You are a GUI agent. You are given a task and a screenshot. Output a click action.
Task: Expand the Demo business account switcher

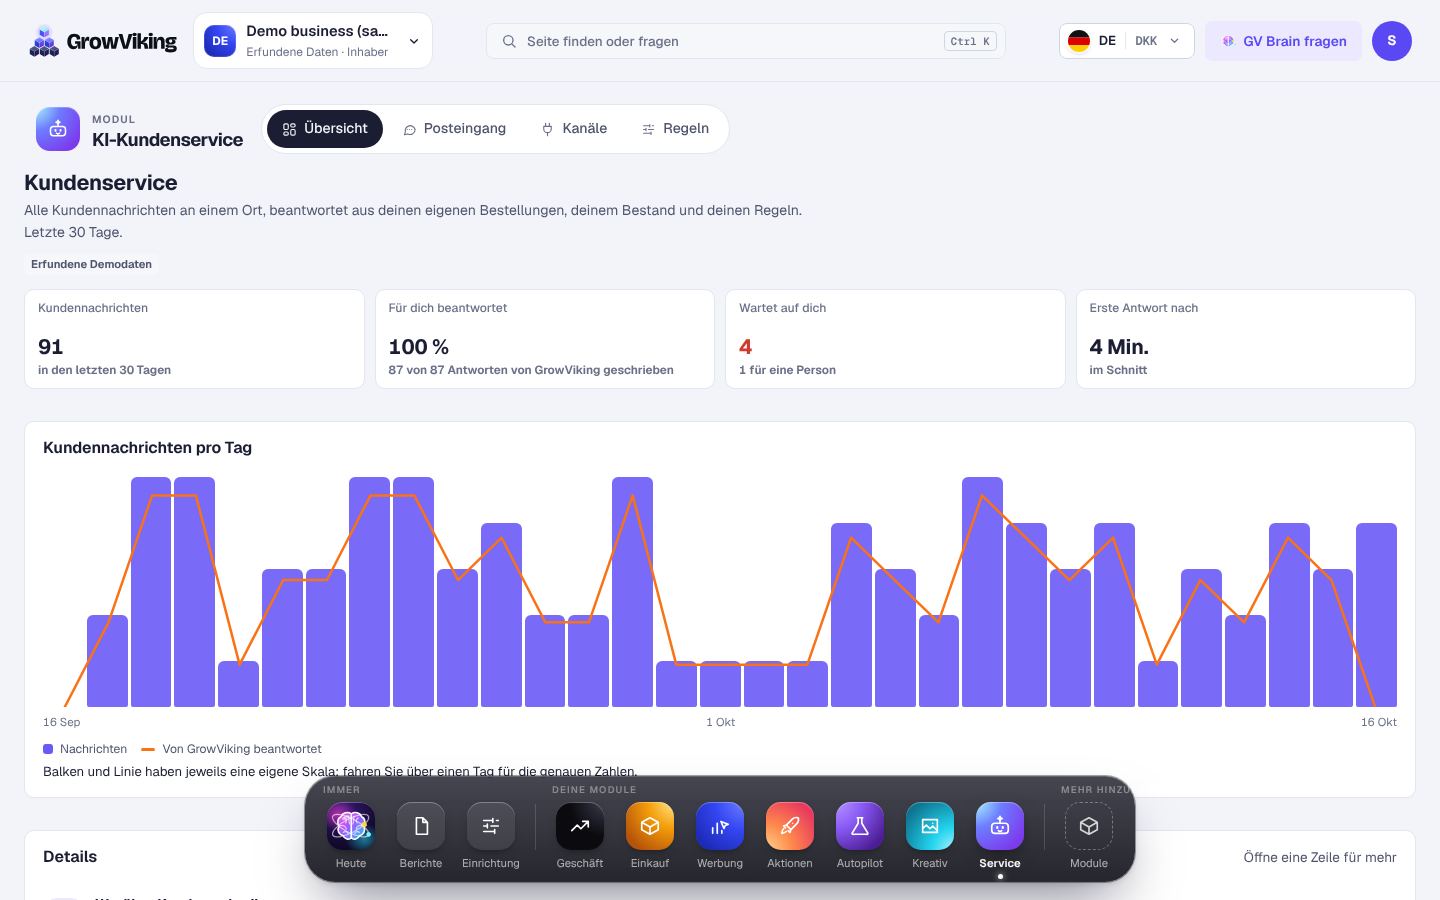[x=313, y=41]
